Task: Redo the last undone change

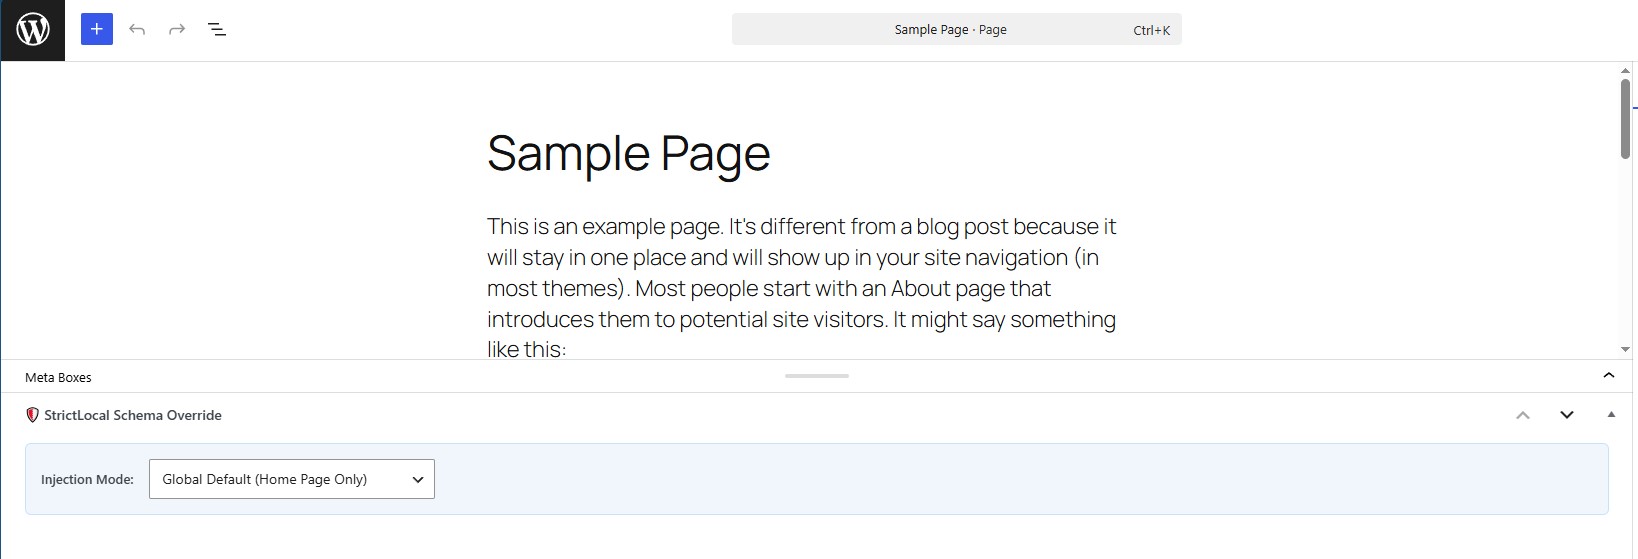Action: point(177,30)
